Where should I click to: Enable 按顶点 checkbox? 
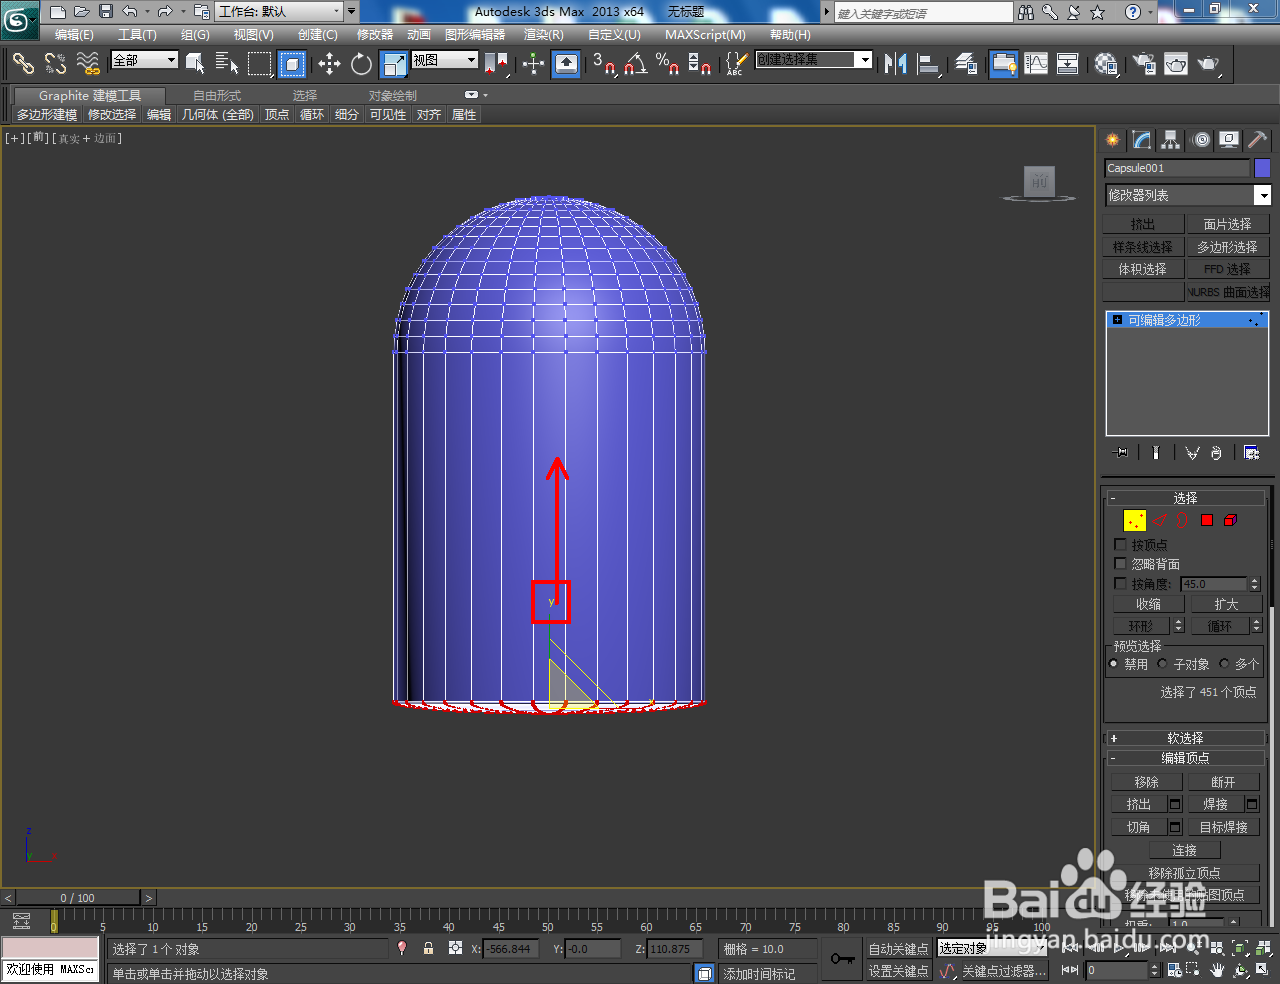click(1120, 545)
